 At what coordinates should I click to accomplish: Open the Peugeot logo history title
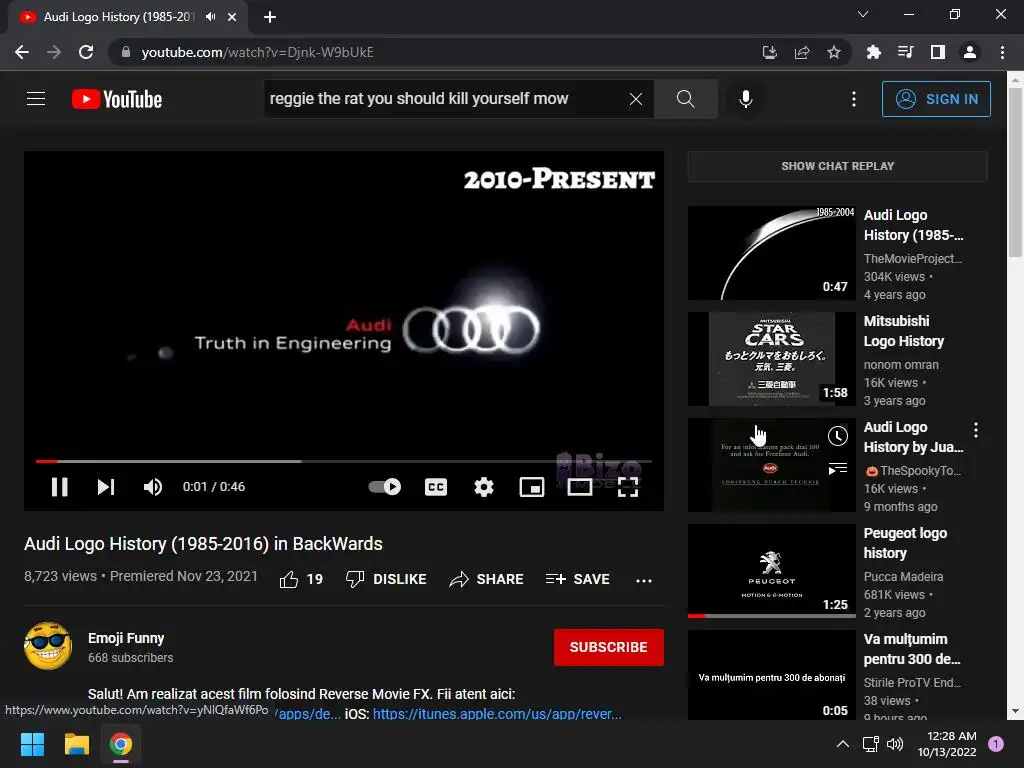[905, 543]
